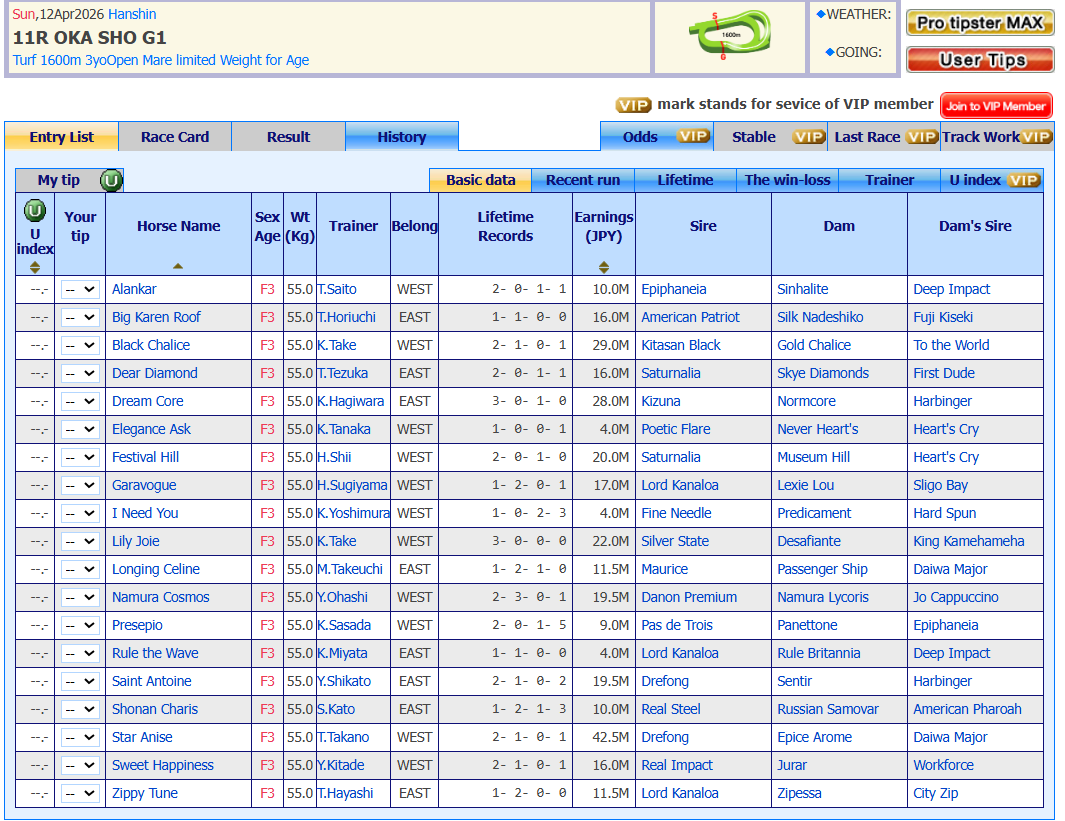Open tip dropdown for Black Chalice
Viewport: 1065px width, 821px height.
[80, 345]
